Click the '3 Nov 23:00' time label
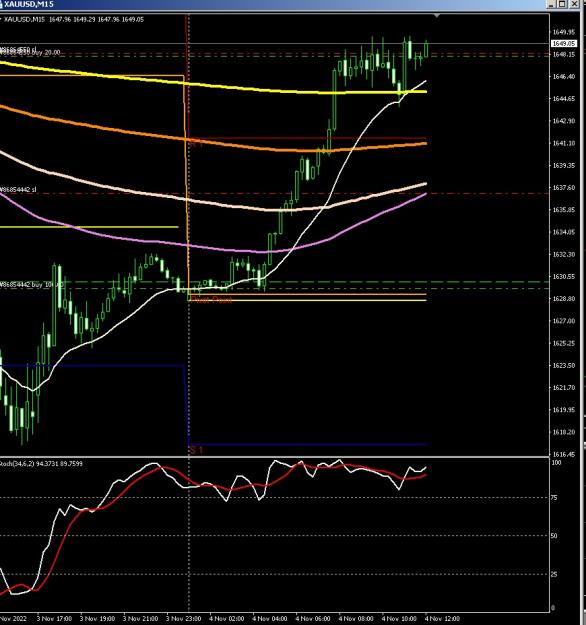 (x=184, y=619)
